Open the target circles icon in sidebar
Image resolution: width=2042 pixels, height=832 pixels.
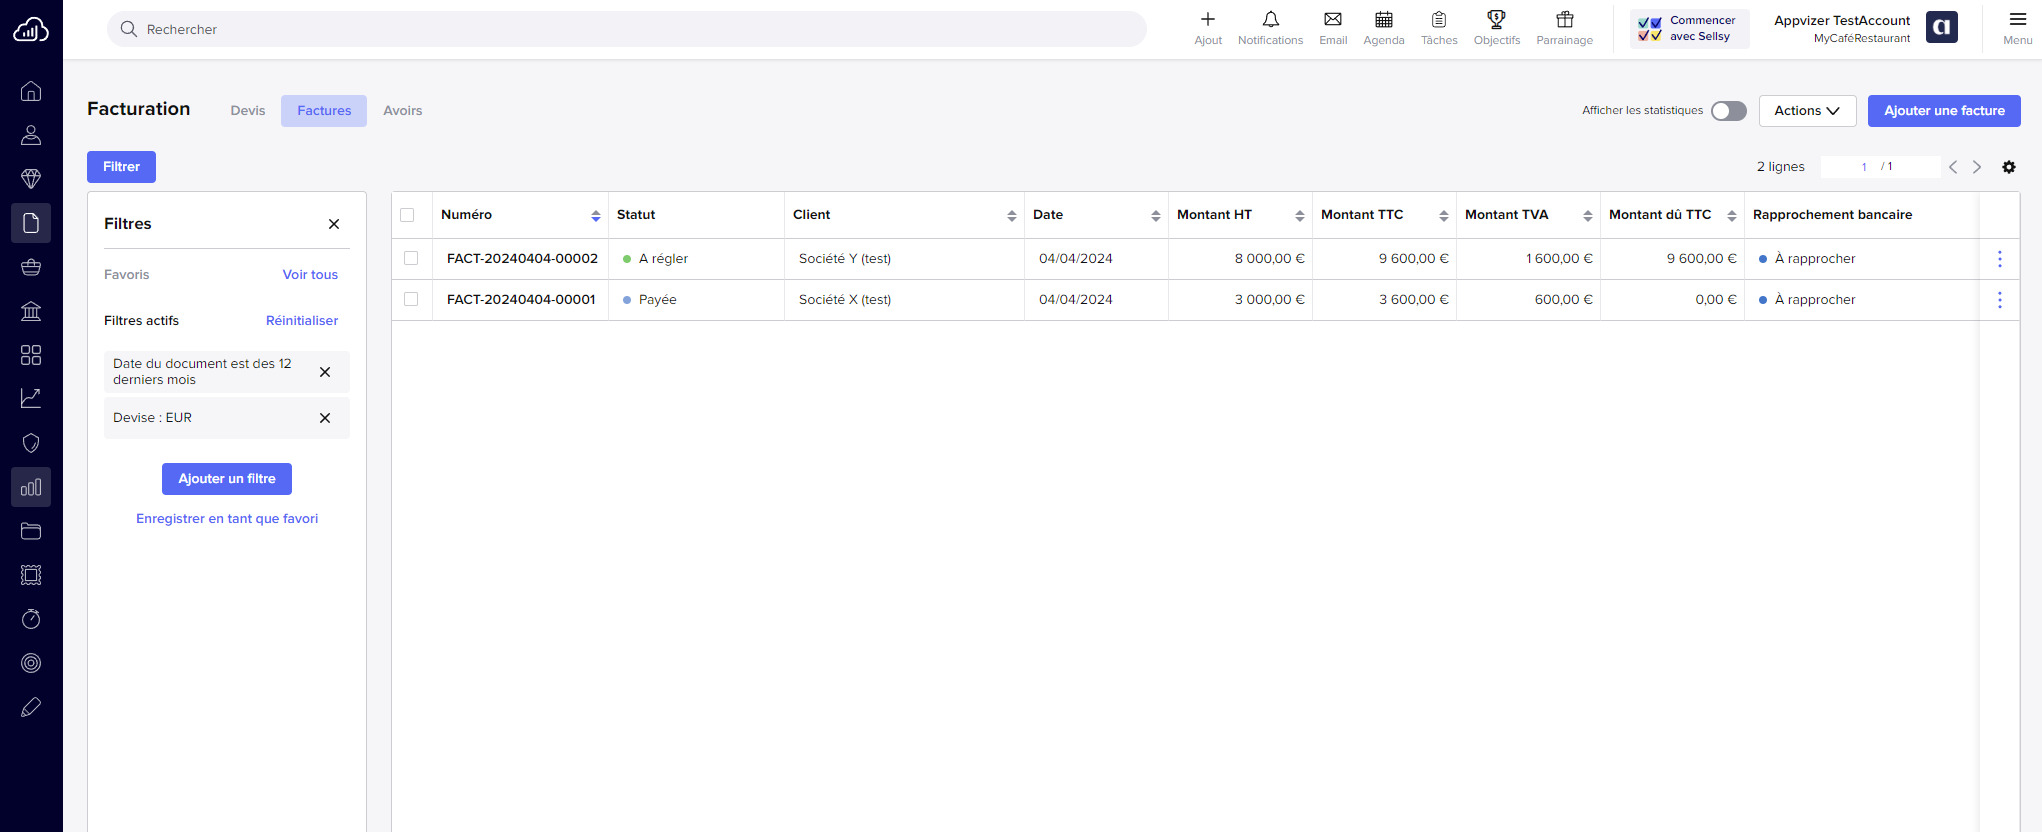pos(31,663)
